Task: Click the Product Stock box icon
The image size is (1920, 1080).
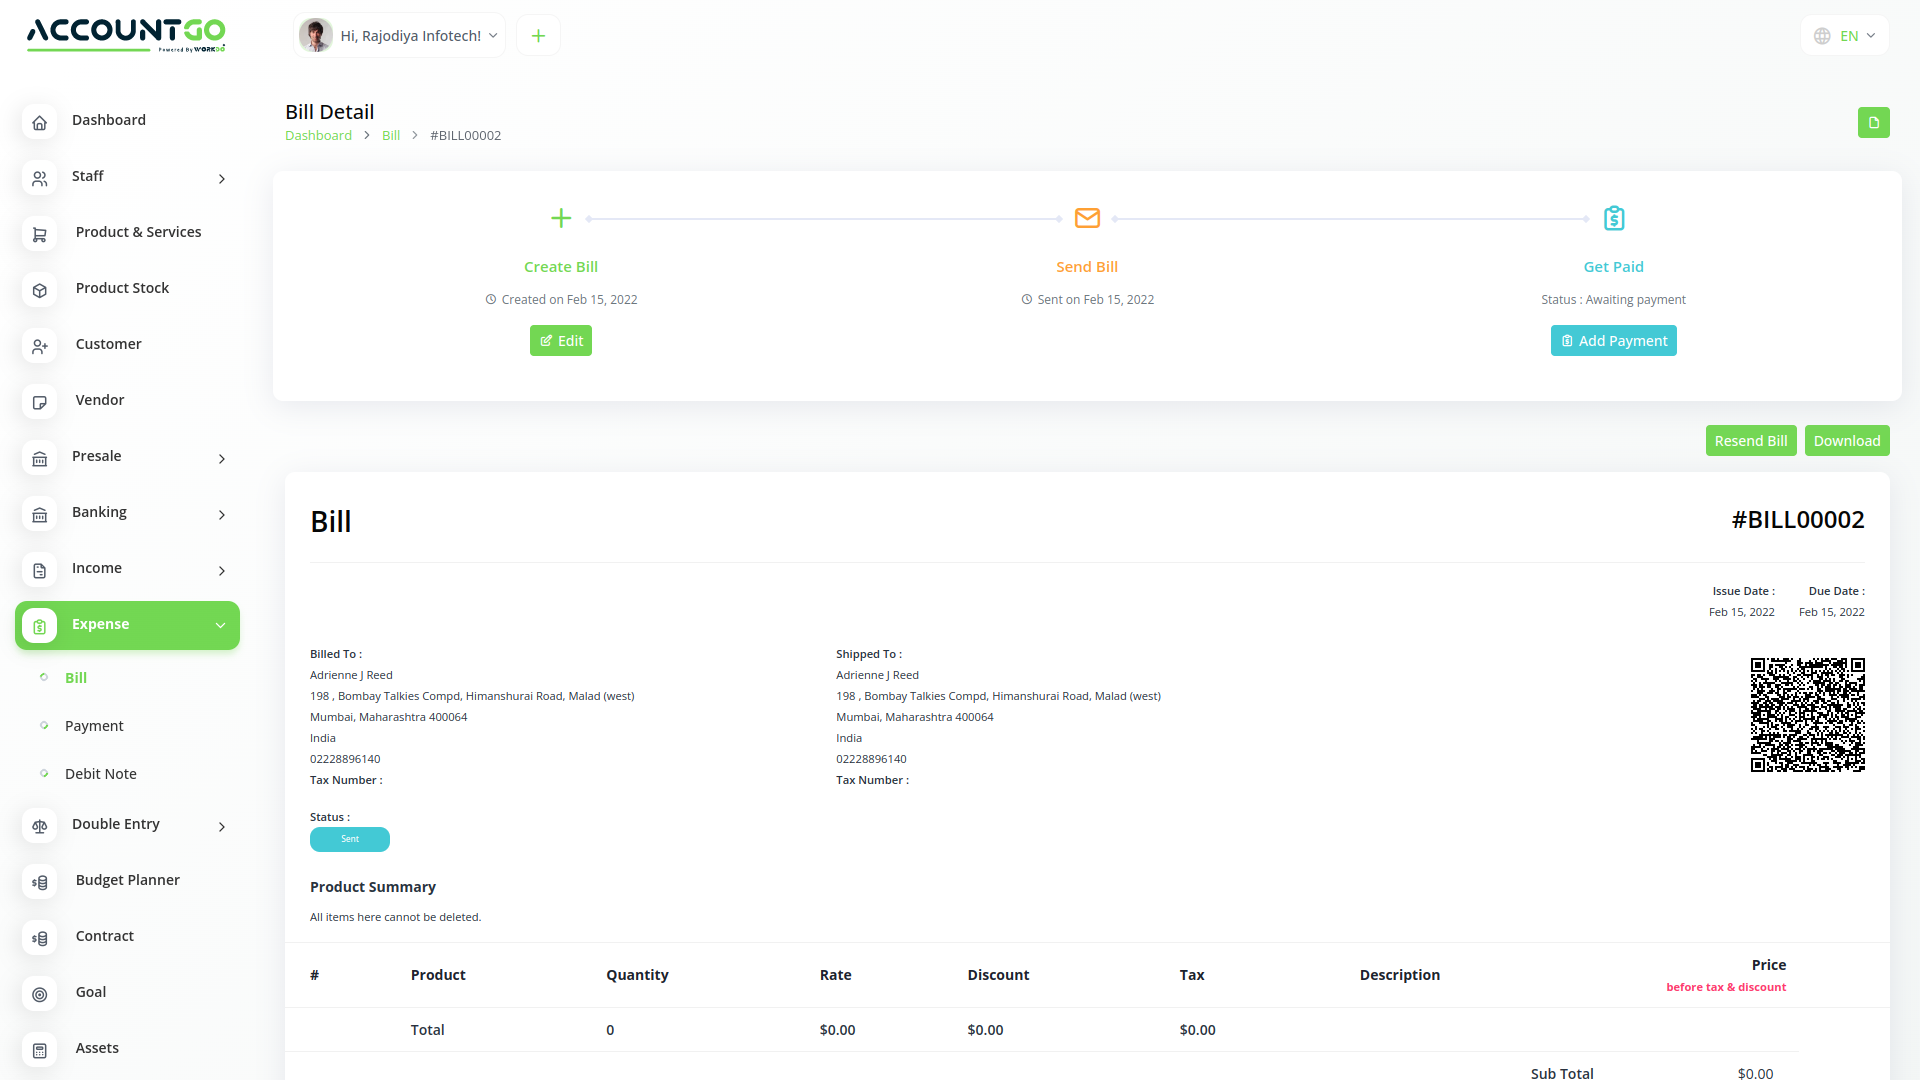Action: point(40,290)
